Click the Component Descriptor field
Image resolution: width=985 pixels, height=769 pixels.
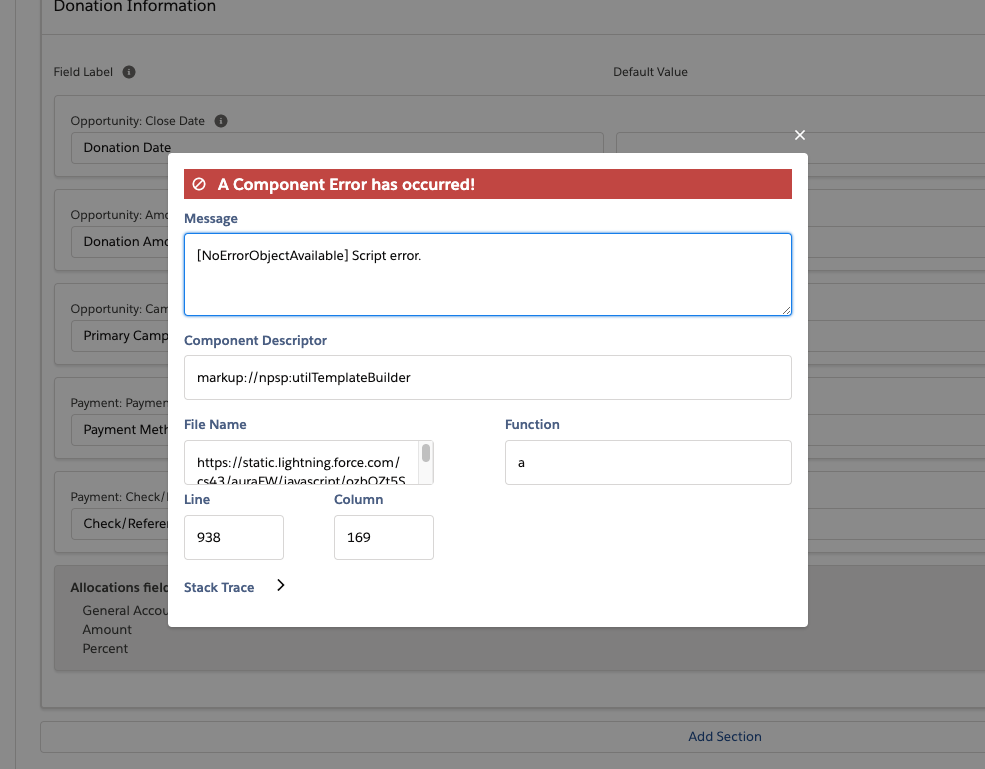487,377
